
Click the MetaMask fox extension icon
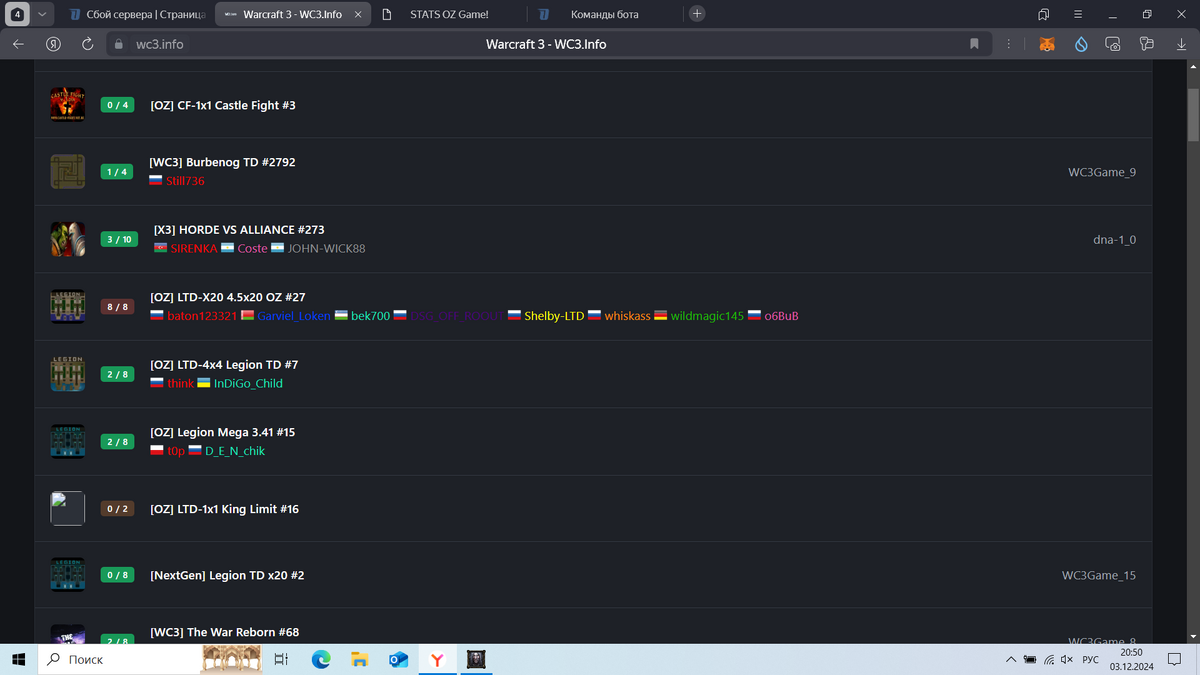point(1047,44)
